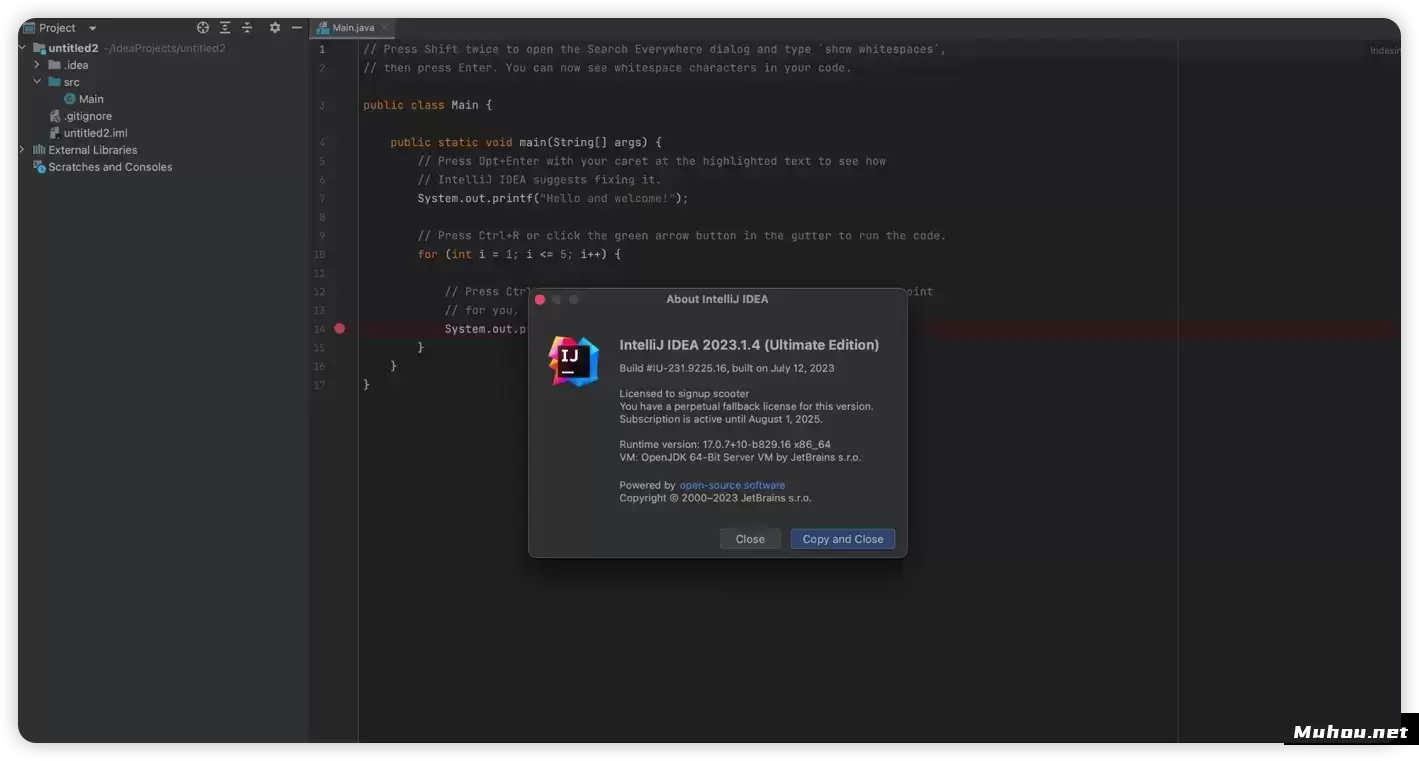
Task: Click the Main class icon
Action: click(x=70, y=99)
